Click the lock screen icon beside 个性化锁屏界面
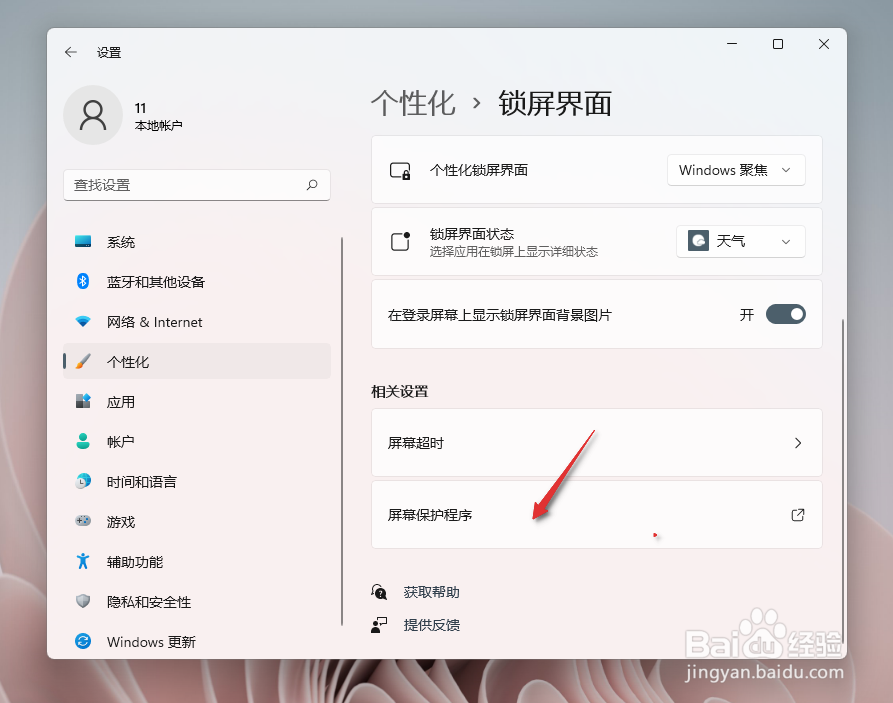This screenshot has height=703, width=893. [x=400, y=171]
